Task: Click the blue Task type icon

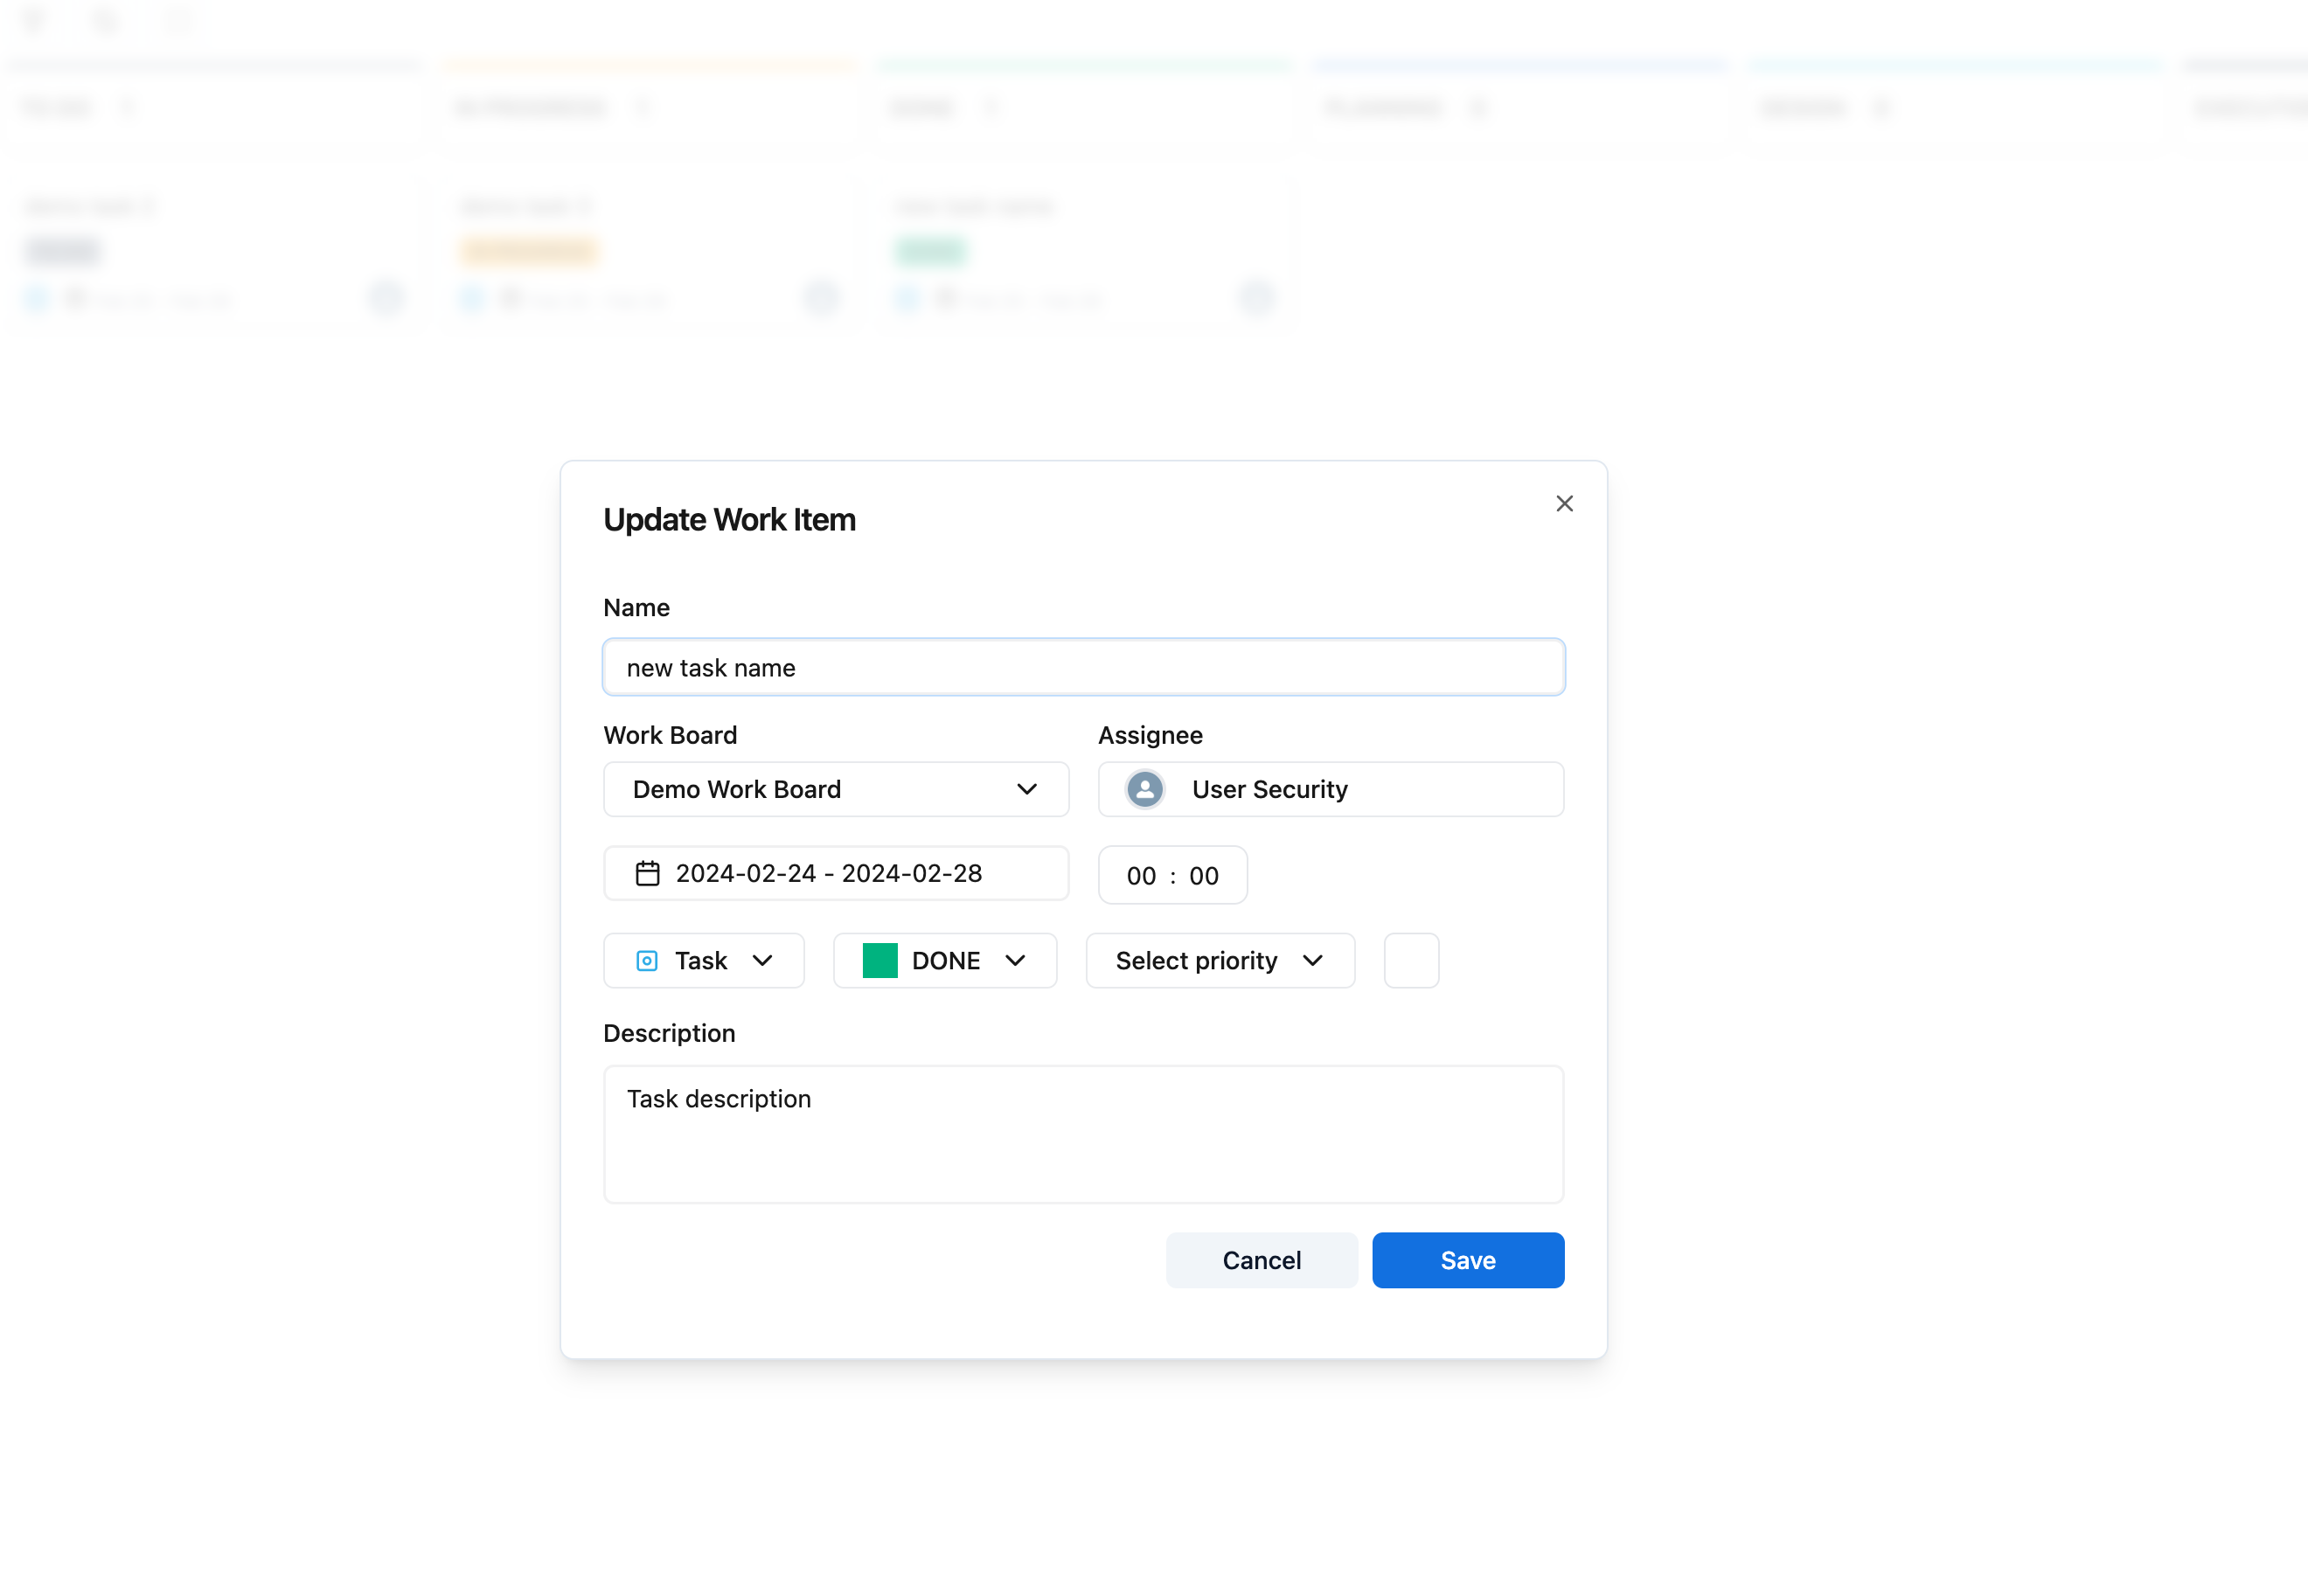Action: click(x=647, y=960)
